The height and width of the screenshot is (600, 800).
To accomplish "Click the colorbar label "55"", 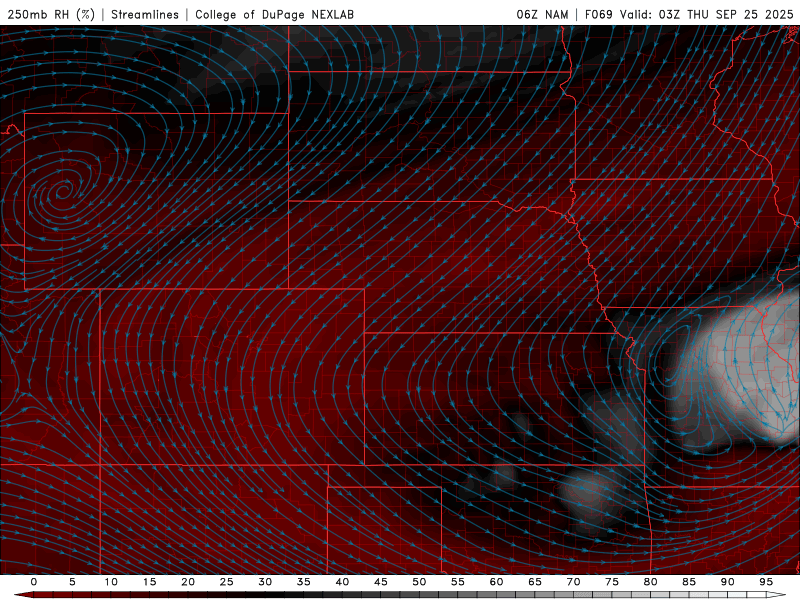I will pos(458,582).
